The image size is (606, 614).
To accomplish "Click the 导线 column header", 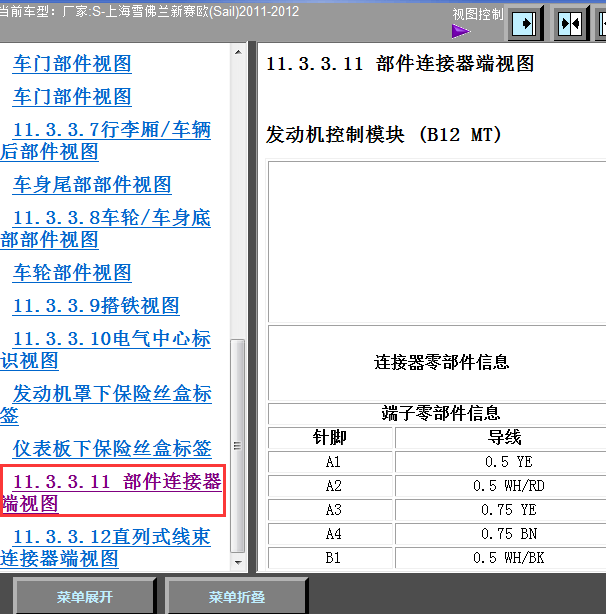I will coord(501,437).
